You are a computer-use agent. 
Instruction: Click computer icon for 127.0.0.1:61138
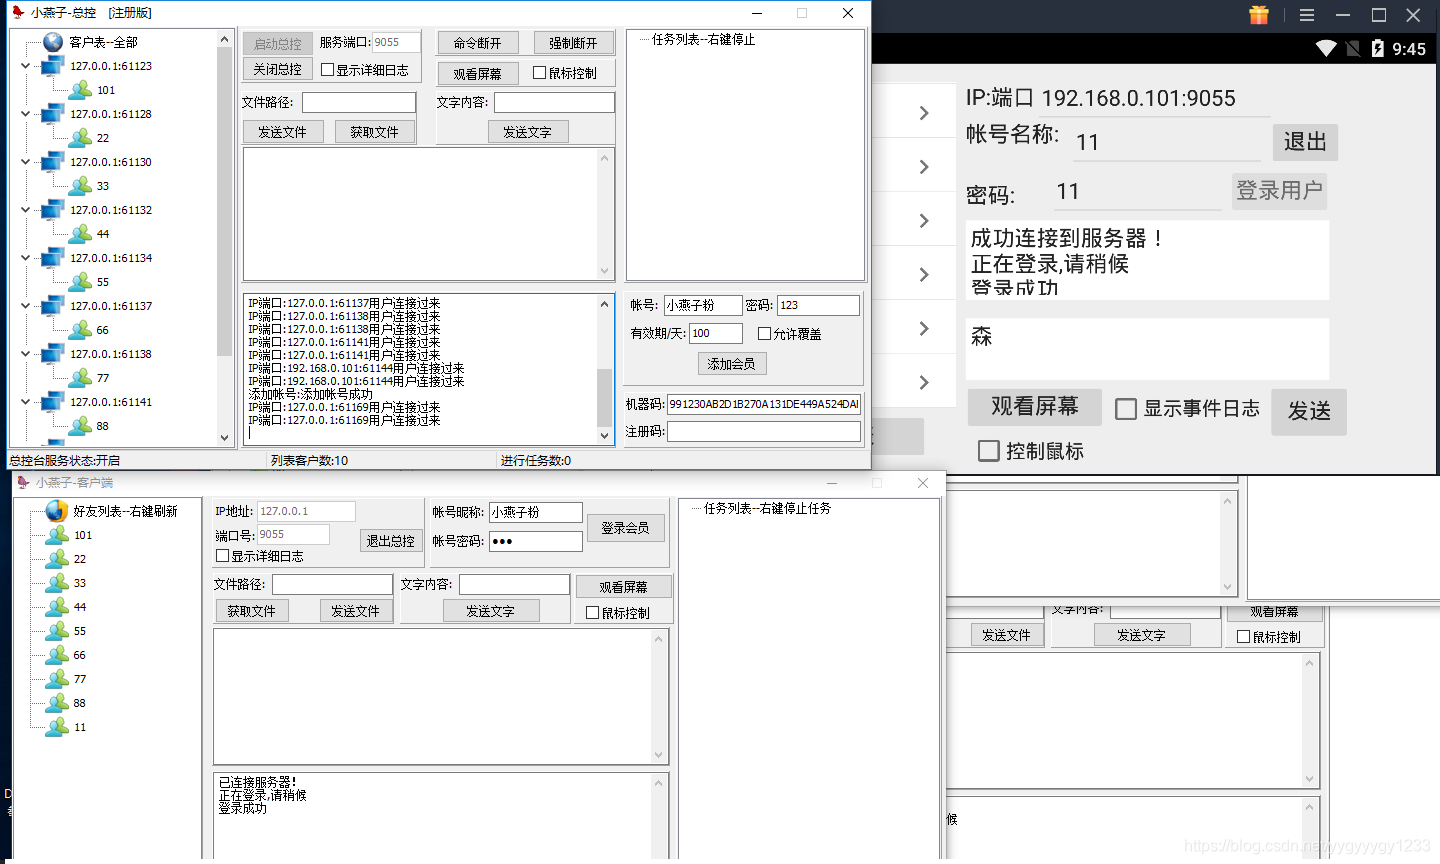click(53, 354)
